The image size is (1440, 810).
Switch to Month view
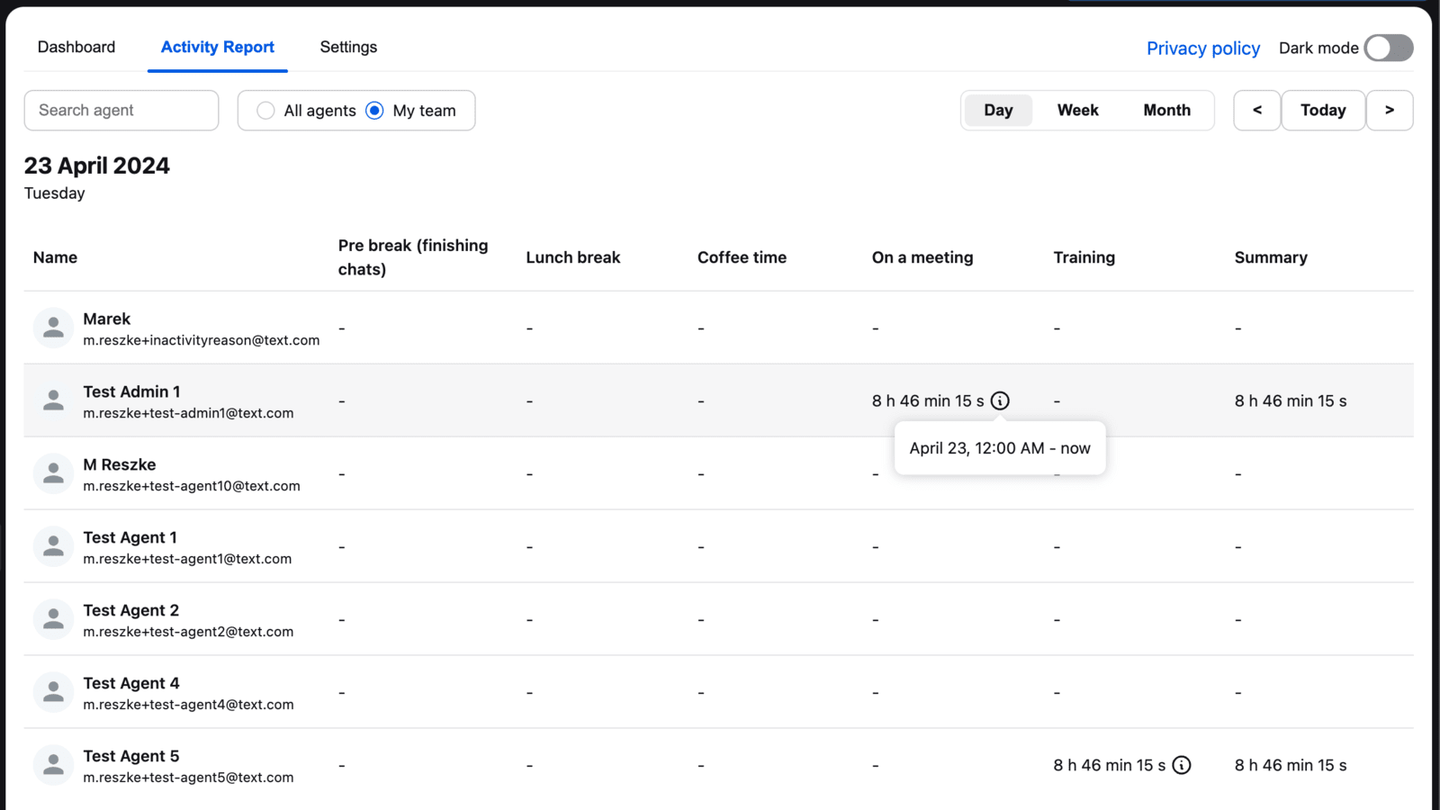(1167, 110)
